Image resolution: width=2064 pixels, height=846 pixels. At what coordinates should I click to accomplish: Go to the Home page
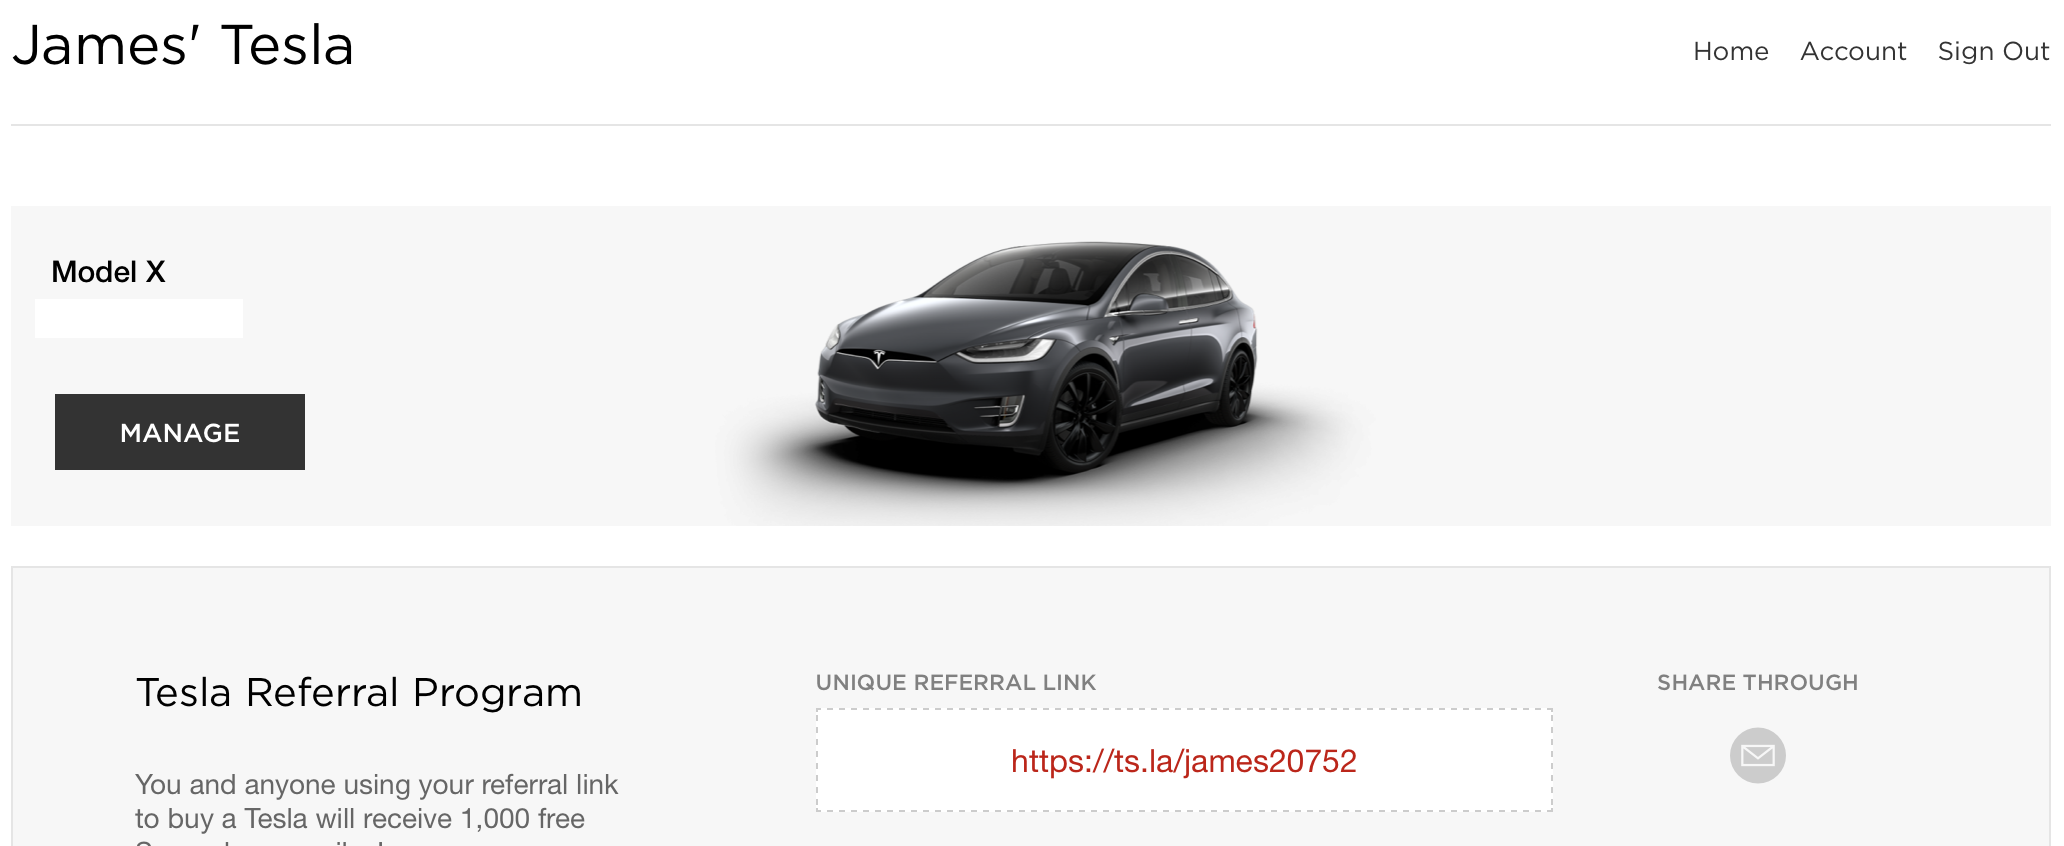tap(1730, 51)
